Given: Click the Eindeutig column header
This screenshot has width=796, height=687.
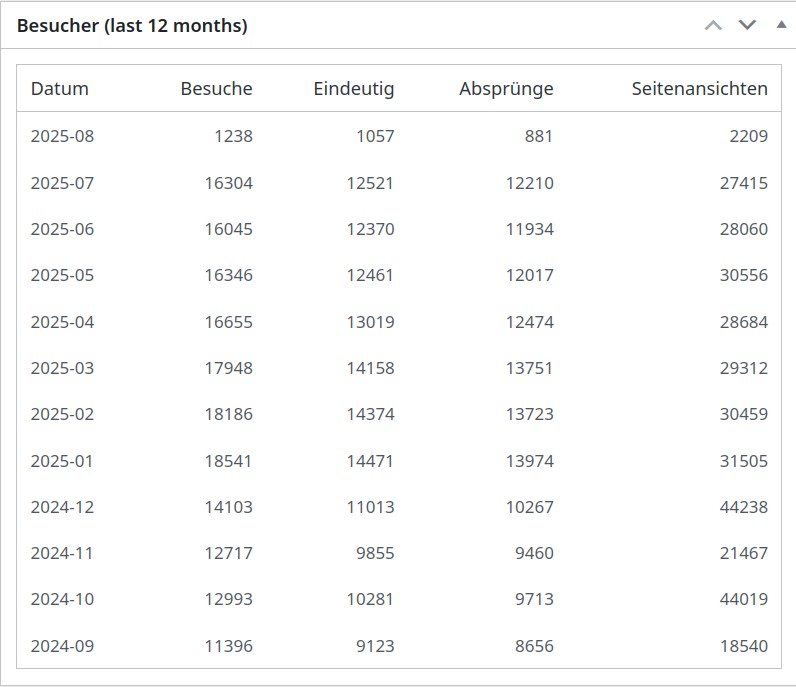Looking at the screenshot, I should pos(354,89).
